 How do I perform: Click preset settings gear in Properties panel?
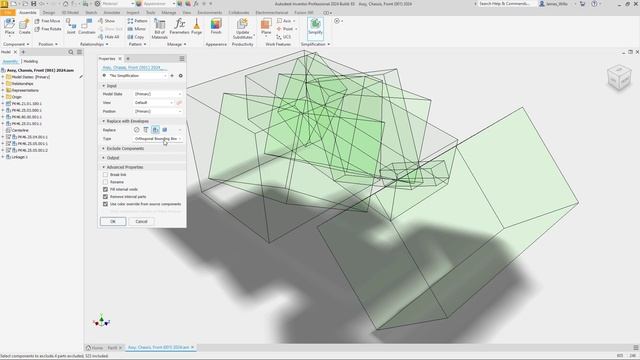[180, 76]
